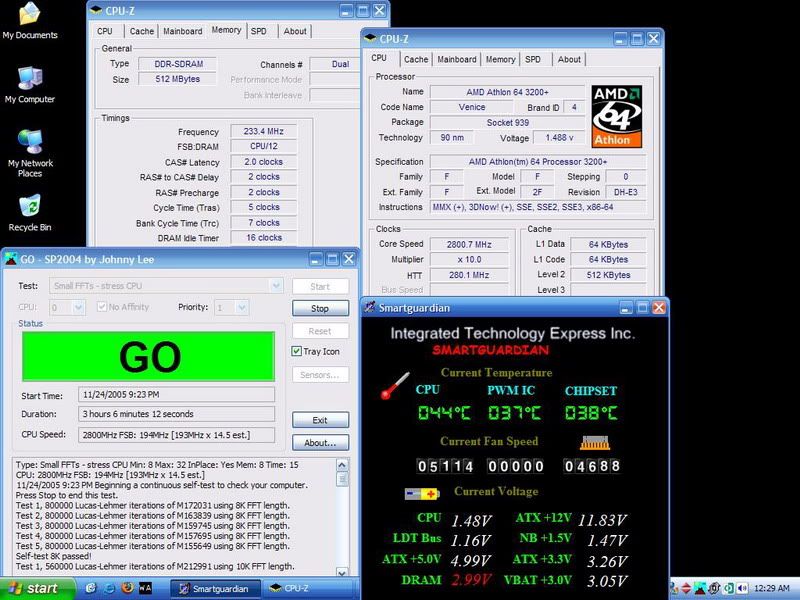The height and width of the screenshot is (600, 800).
Task: Click the thermometer icon in Smartguardian
Action: (395, 386)
